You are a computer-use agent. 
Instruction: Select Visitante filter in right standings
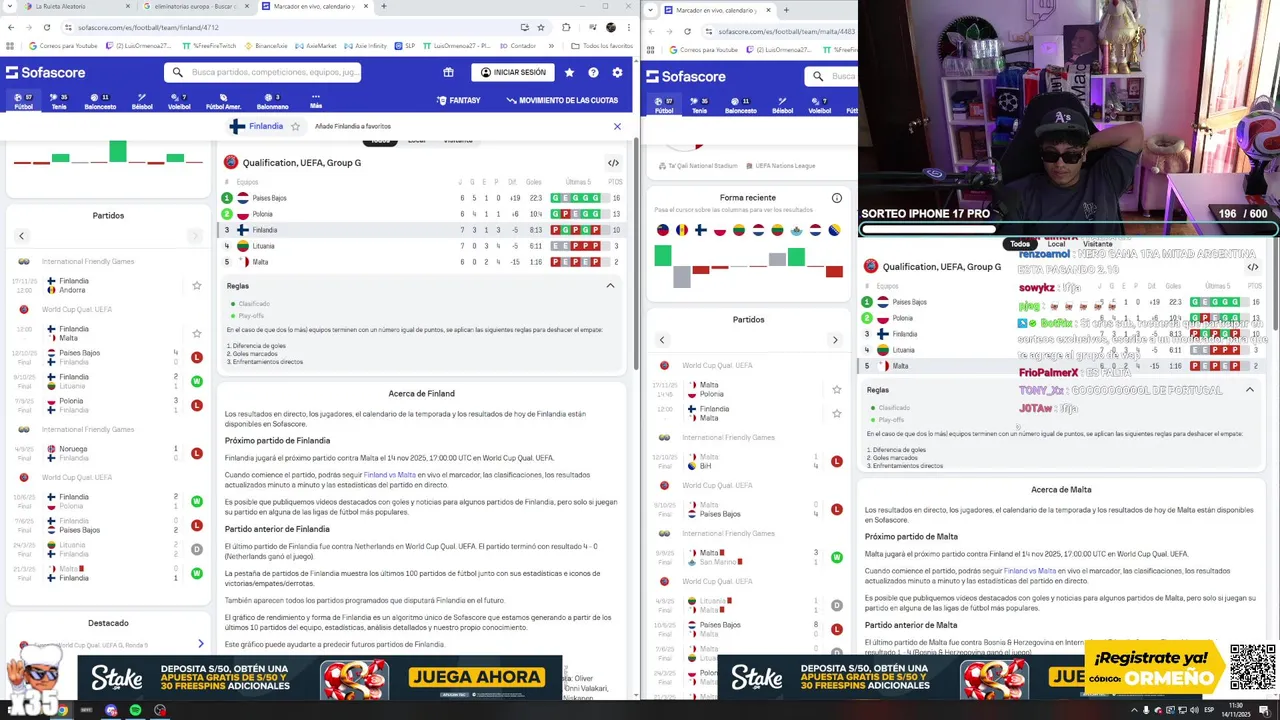pos(1097,244)
